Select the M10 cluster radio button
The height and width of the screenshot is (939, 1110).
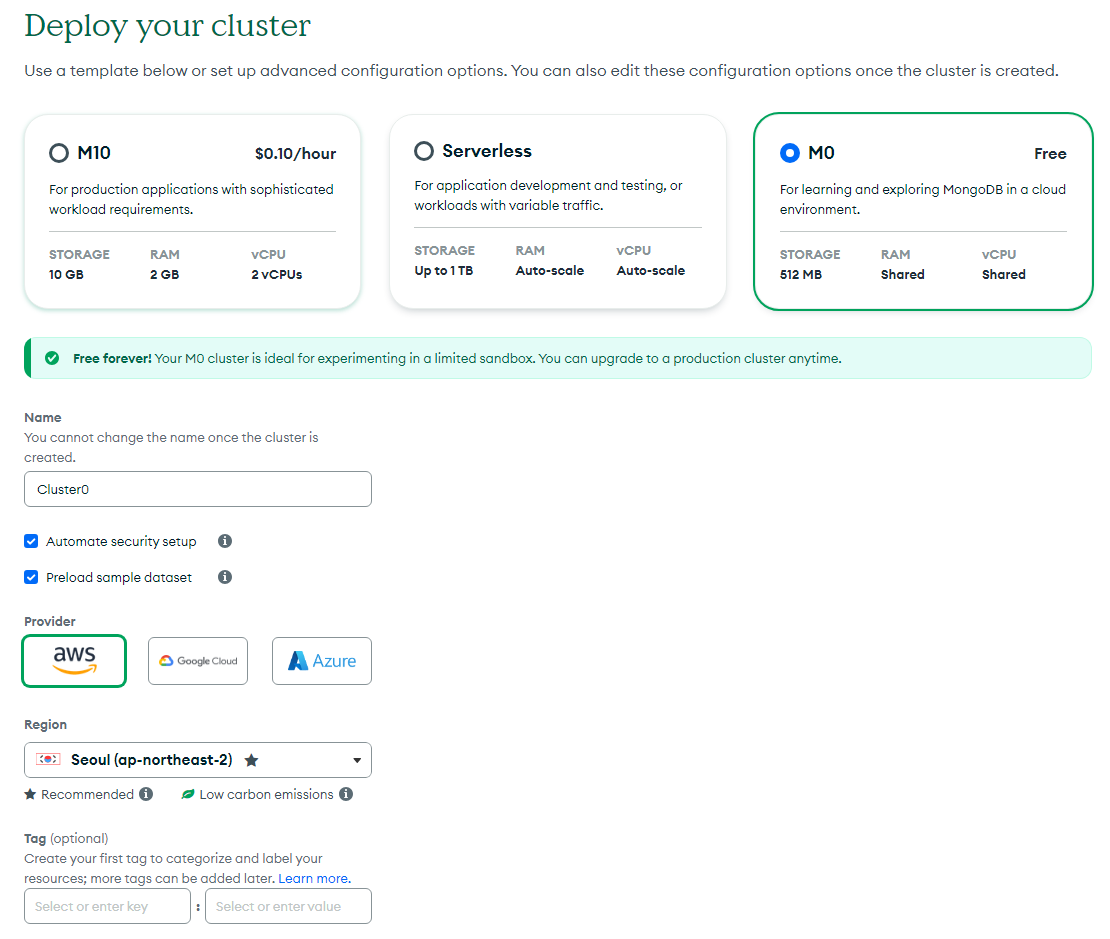coord(59,153)
